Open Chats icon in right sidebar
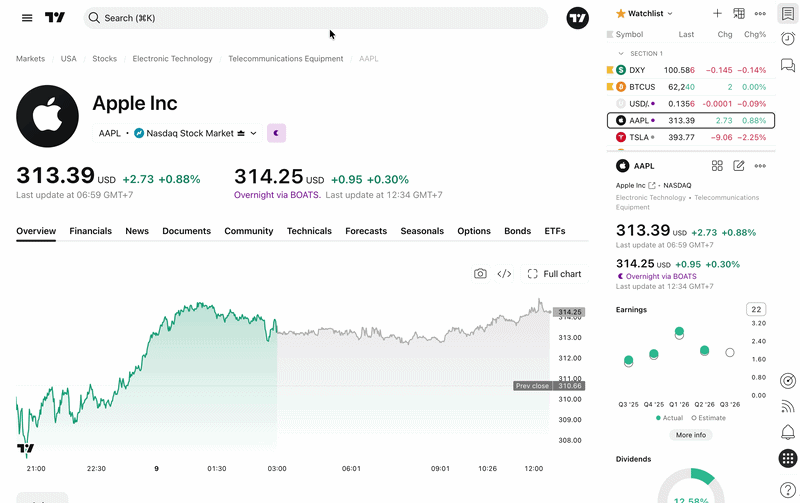Image resolution: width=800 pixels, height=503 pixels. coord(788,65)
